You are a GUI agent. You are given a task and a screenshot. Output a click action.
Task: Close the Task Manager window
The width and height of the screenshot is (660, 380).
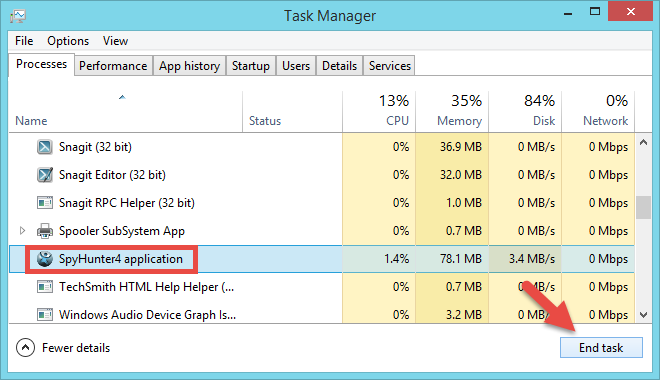point(631,11)
